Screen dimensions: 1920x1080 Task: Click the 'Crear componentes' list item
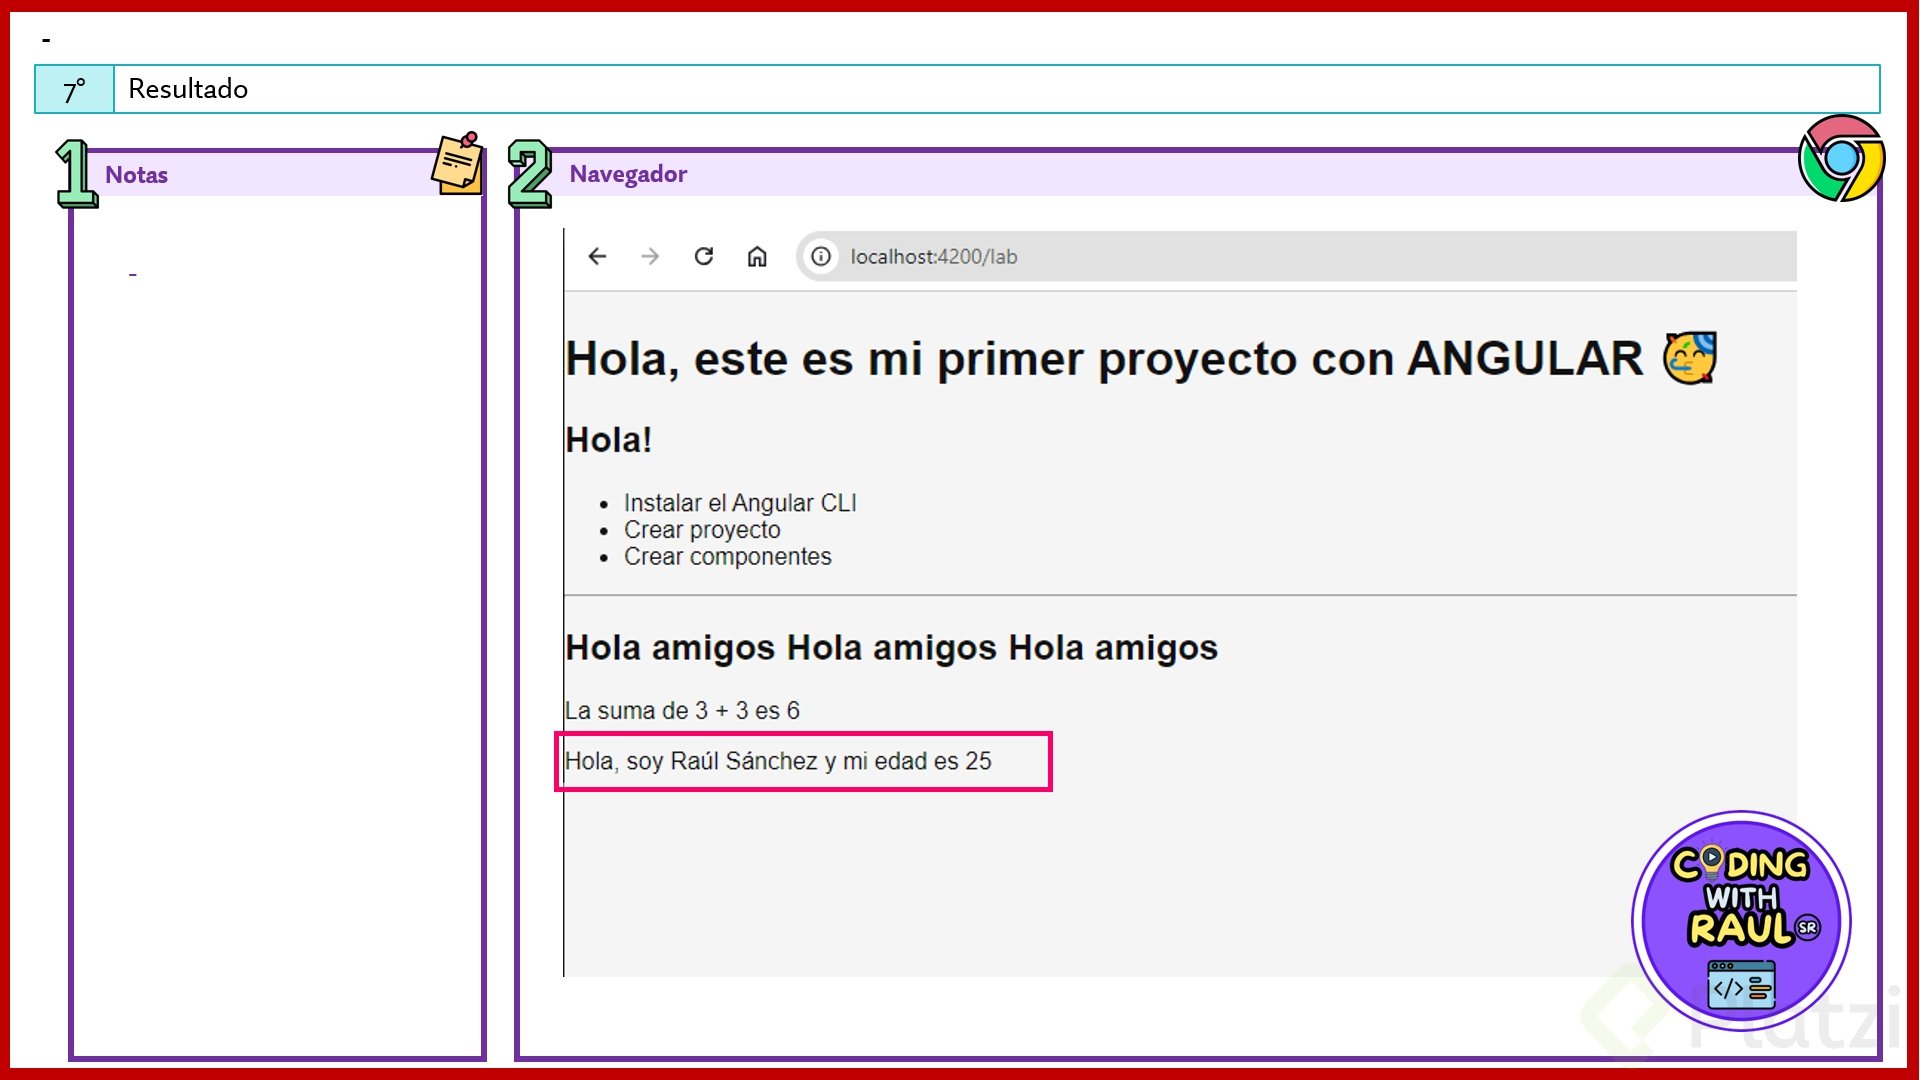727,557
